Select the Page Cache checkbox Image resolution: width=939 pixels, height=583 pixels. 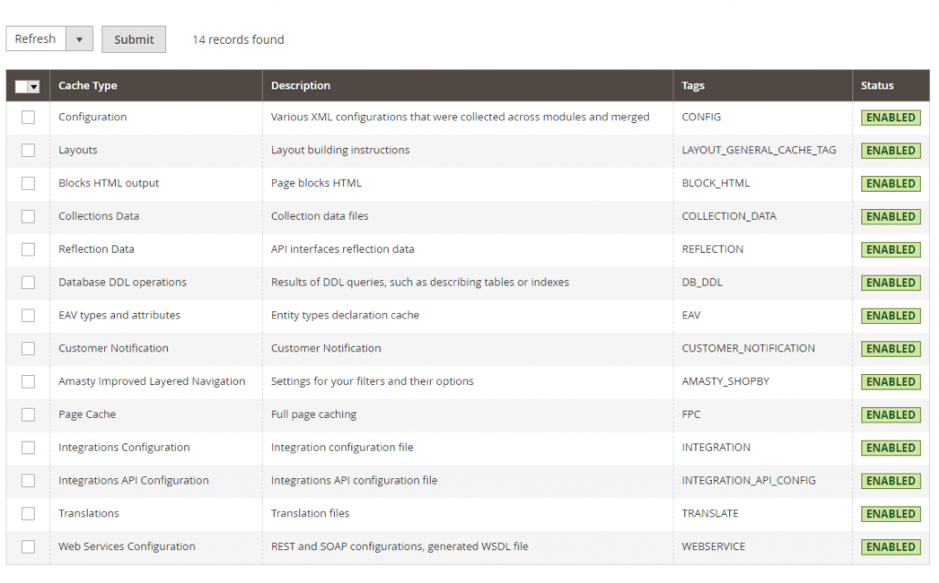pos(28,414)
